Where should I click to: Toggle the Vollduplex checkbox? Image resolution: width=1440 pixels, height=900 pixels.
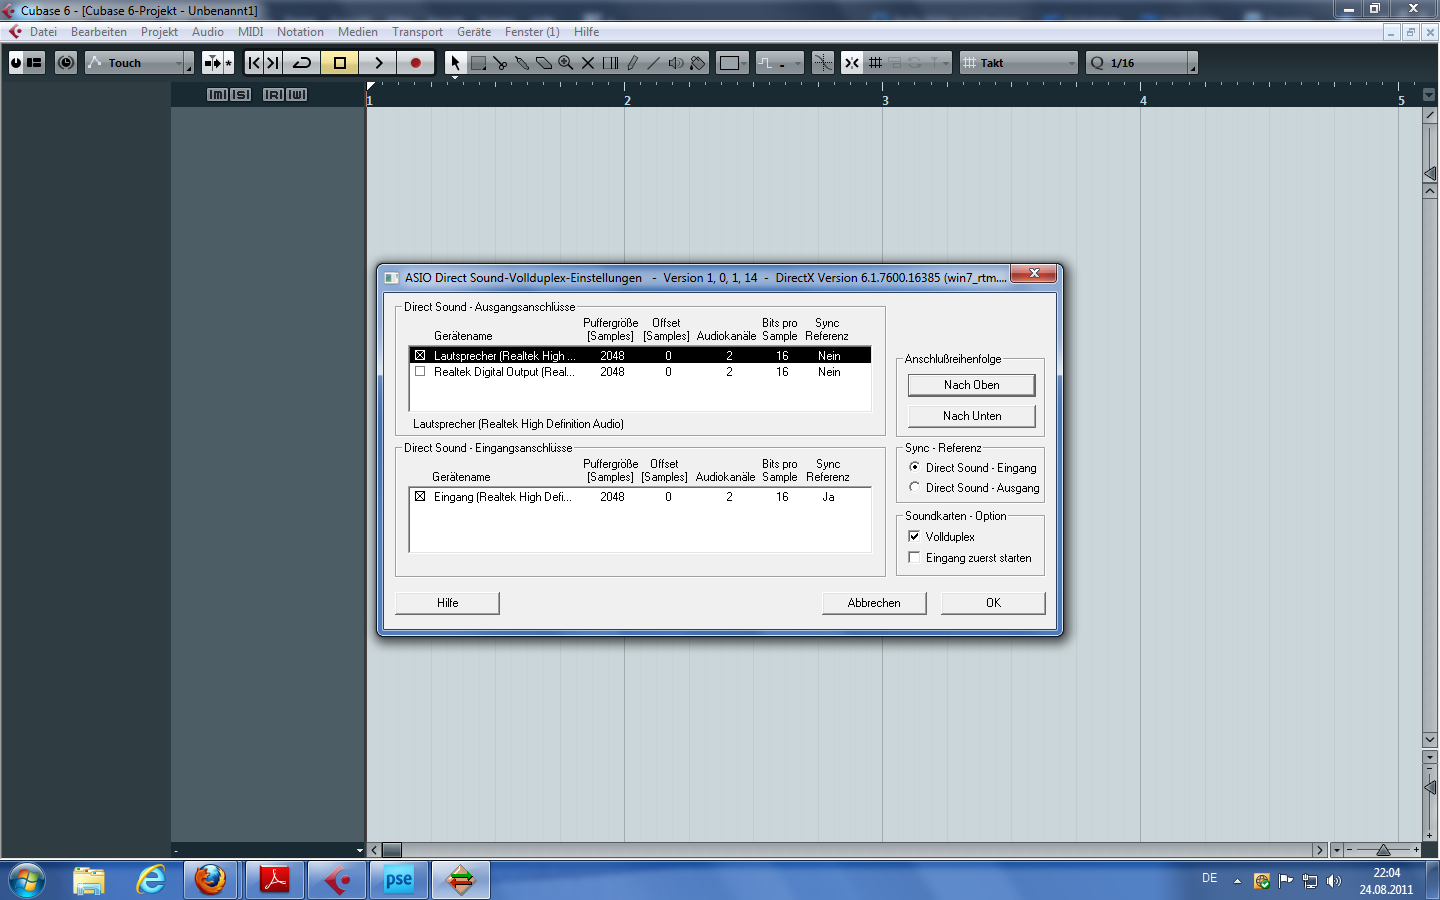coord(914,536)
